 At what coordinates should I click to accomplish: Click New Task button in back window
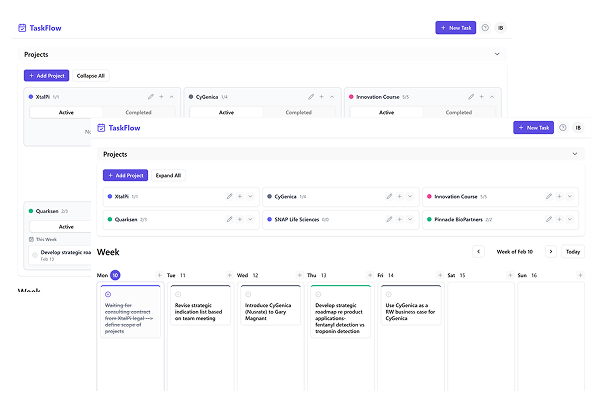(456, 28)
